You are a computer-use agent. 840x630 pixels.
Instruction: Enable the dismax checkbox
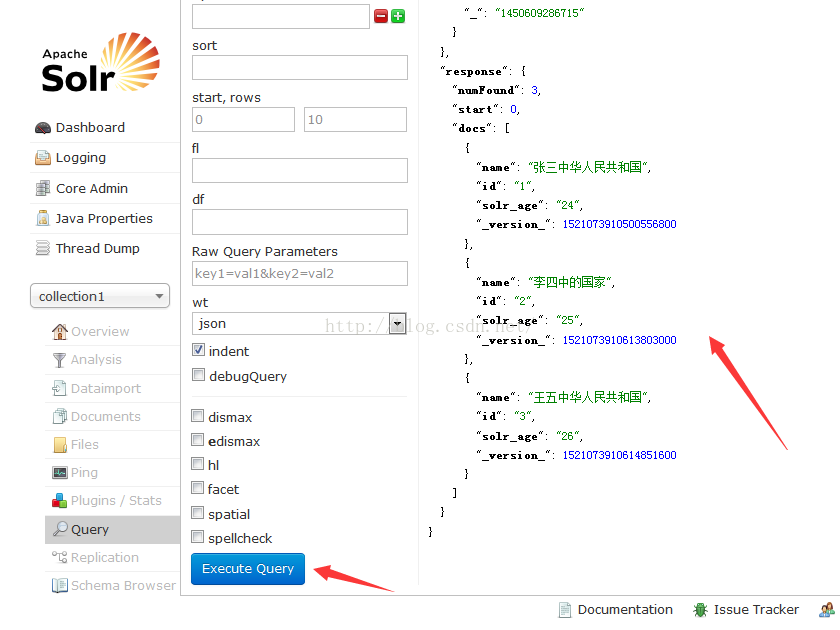(198, 416)
